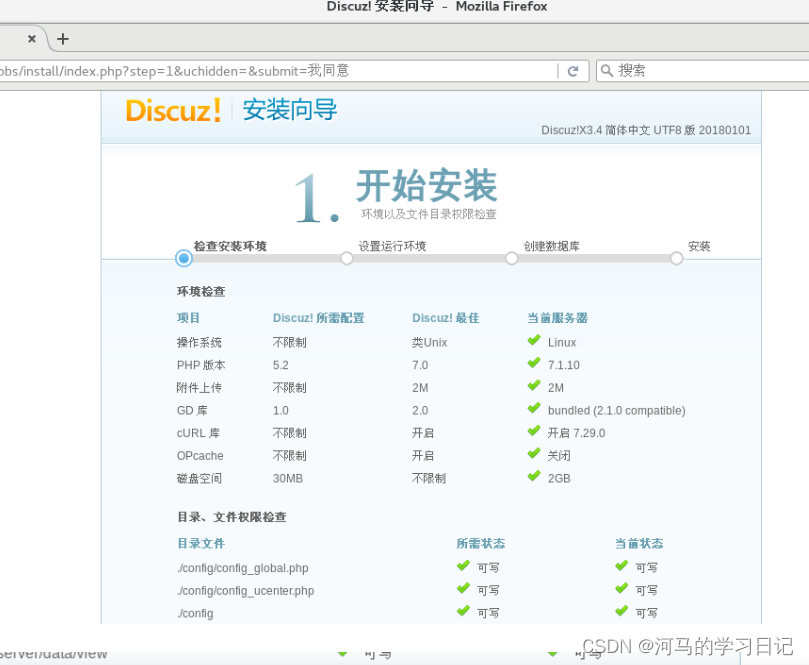Click checkmark next to Linux
Viewport: 809px width, 665px height.
coord(534,340)
